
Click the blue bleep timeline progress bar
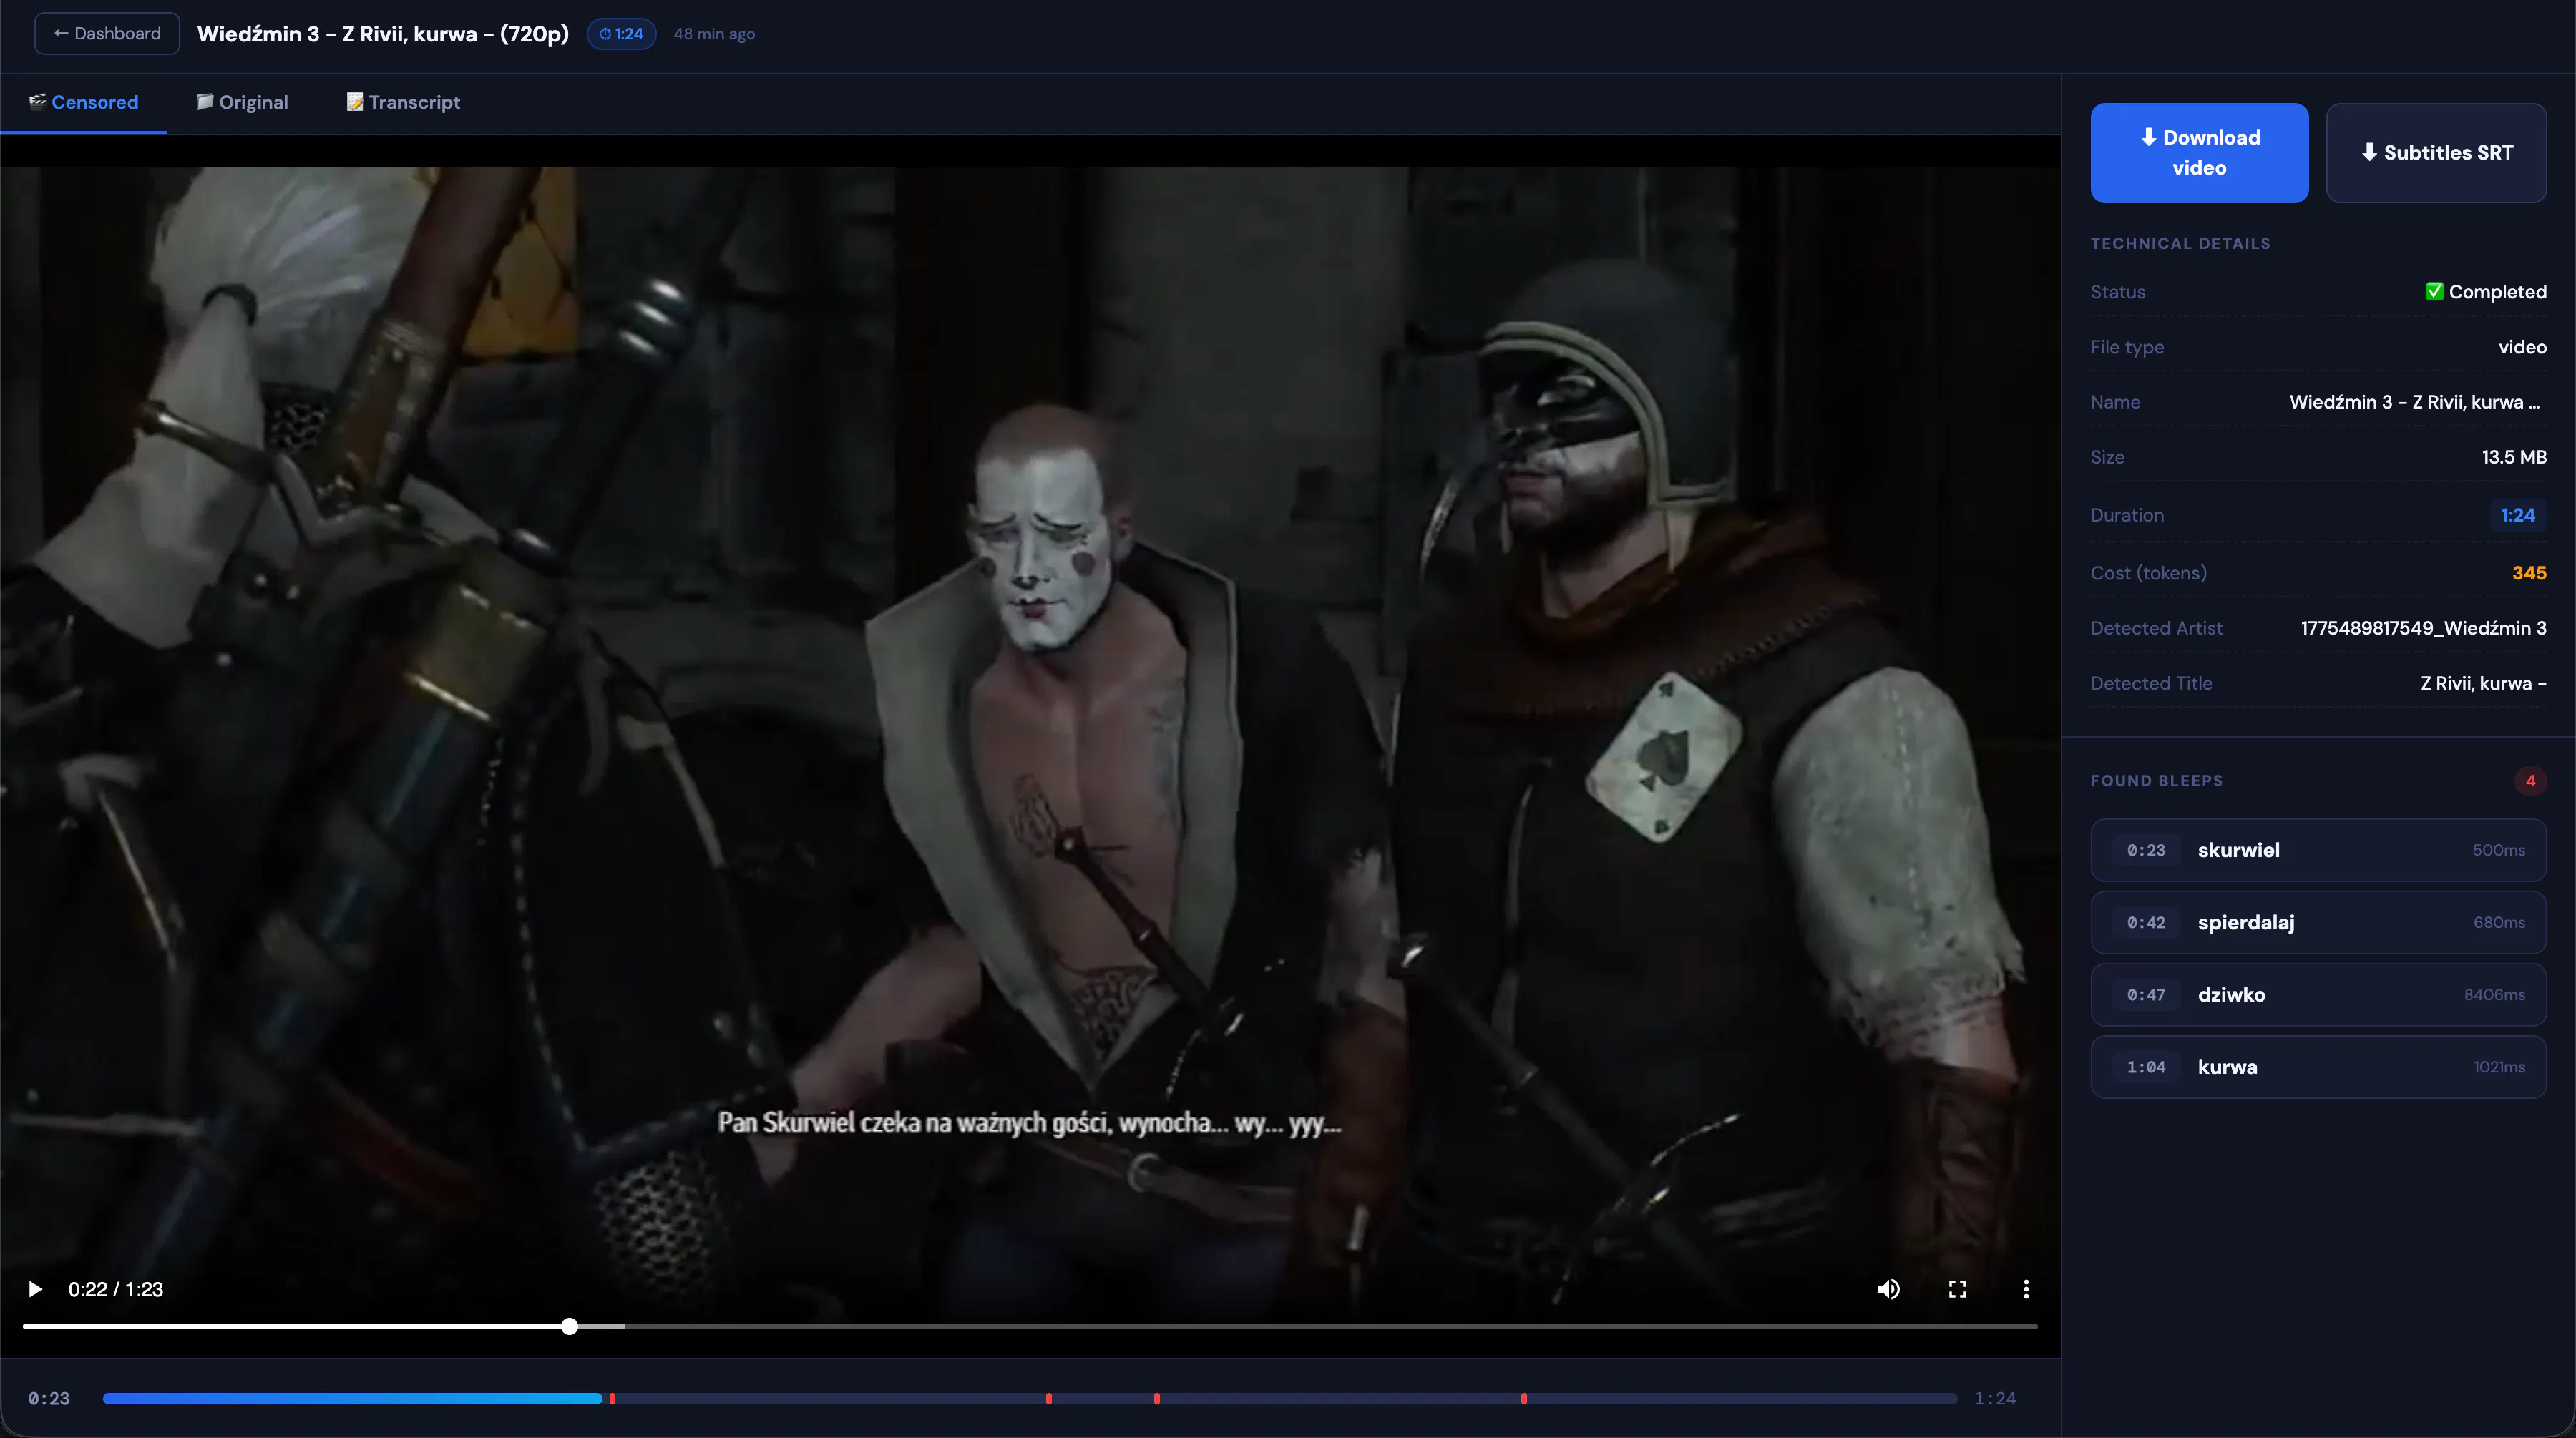pos(352,1398)
